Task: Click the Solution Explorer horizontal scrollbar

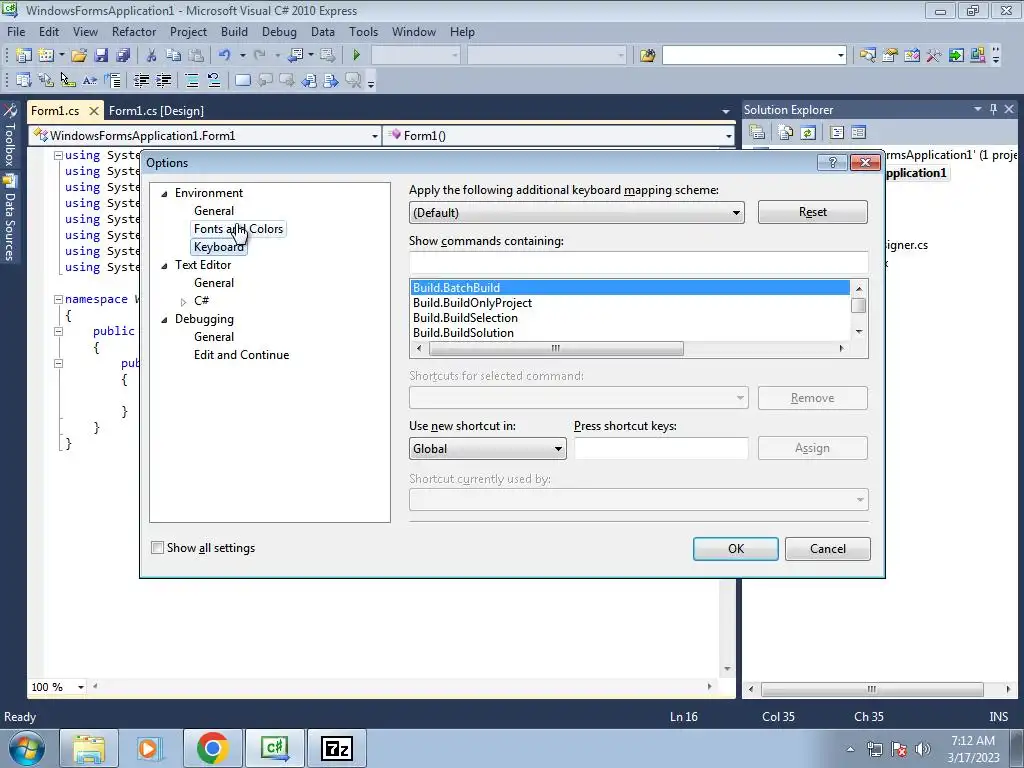Action: (872, 689)
